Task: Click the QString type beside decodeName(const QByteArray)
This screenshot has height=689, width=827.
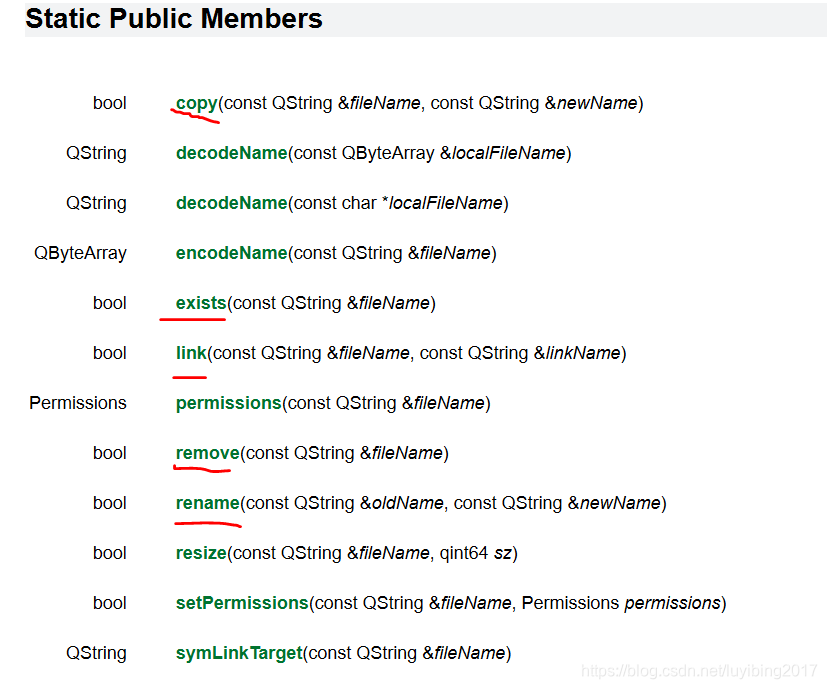Action: coord(96,154)
